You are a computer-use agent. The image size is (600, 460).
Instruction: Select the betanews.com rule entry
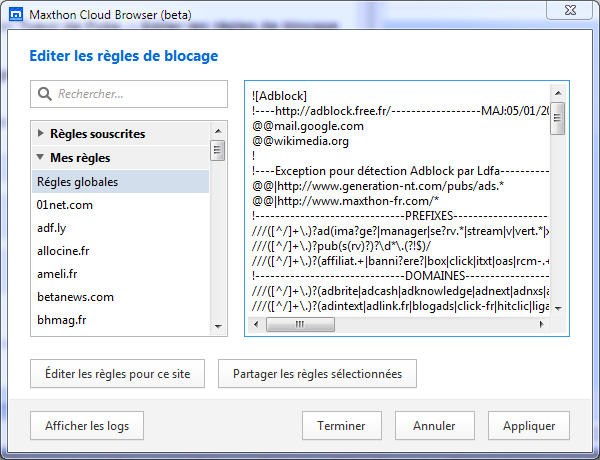(x=121, y=297)
